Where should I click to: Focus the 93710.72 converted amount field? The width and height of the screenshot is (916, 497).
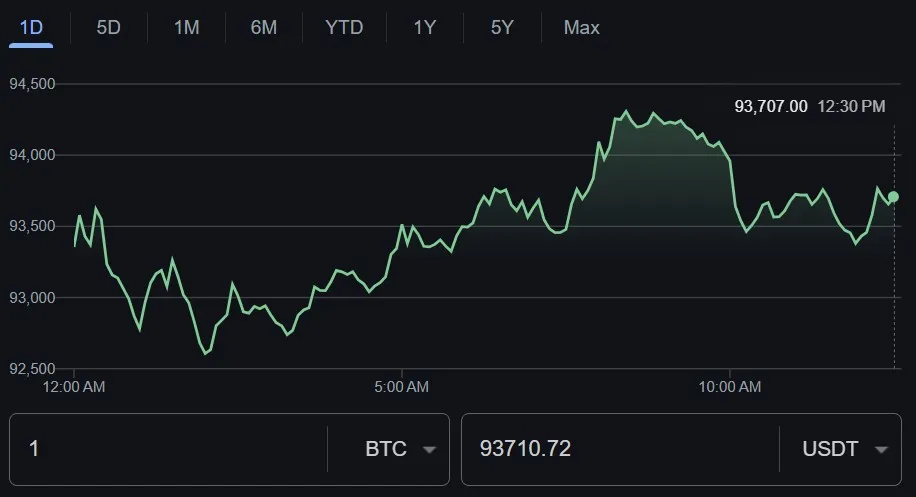(615, 449)
